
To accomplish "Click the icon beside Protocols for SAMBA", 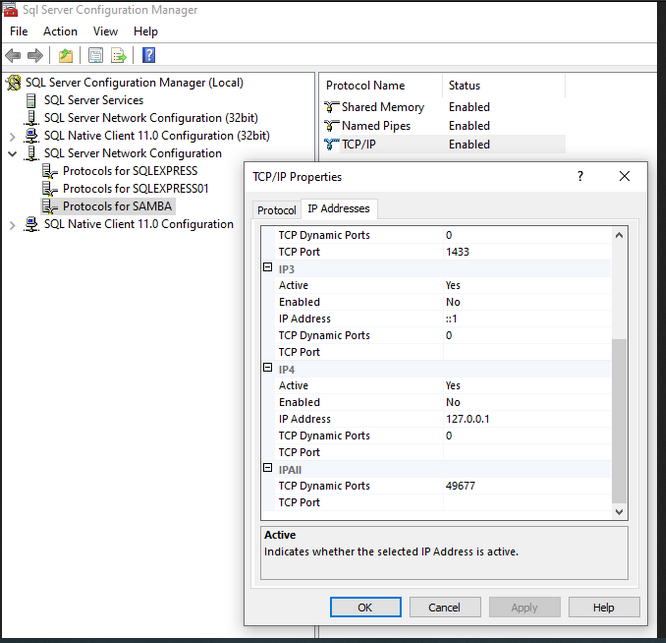I will point(50,206).
